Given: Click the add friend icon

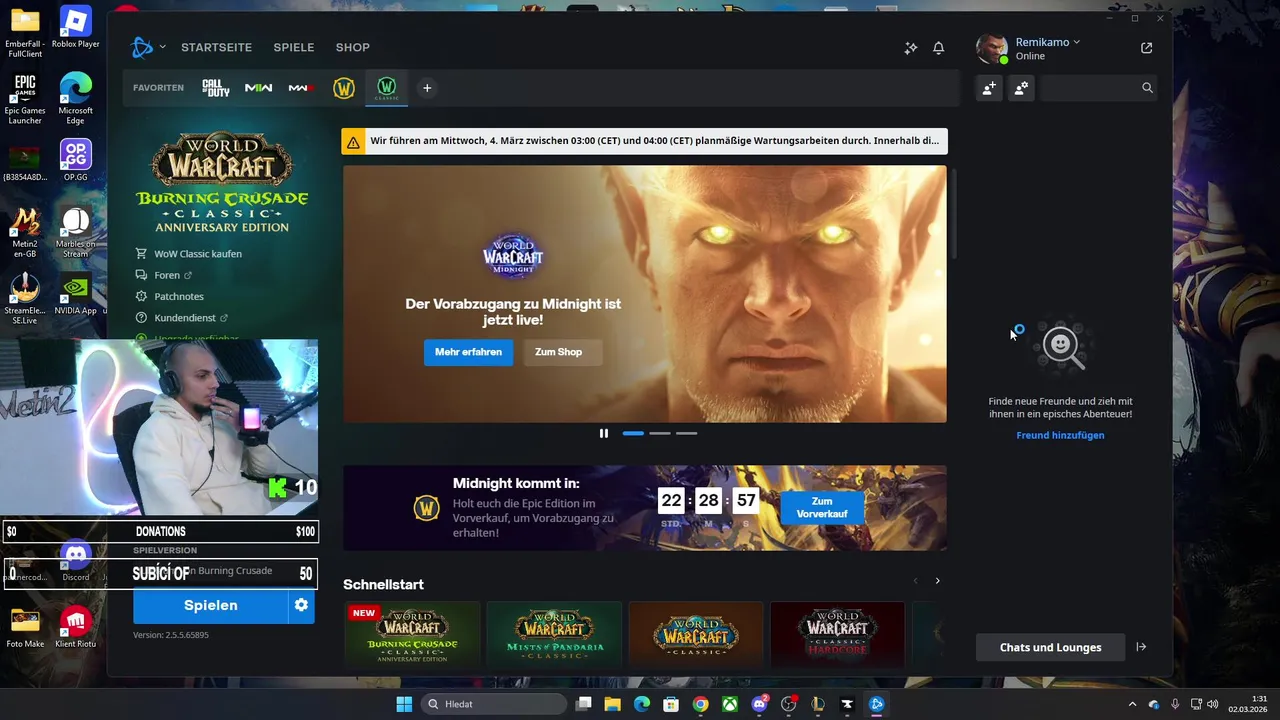Looking at the screenshot, I should tap(989, 88).
